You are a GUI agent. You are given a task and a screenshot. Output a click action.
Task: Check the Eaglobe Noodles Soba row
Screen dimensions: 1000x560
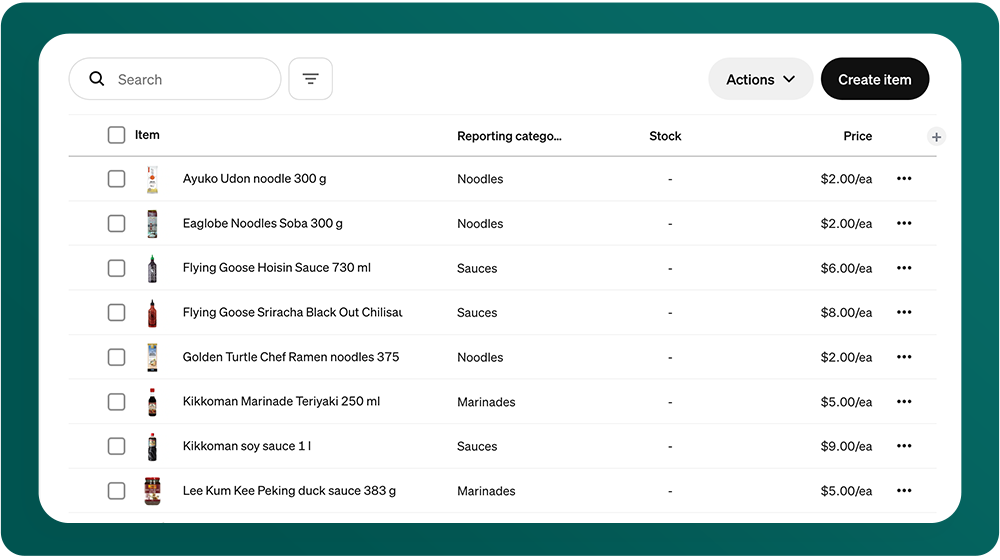[116, 223]
